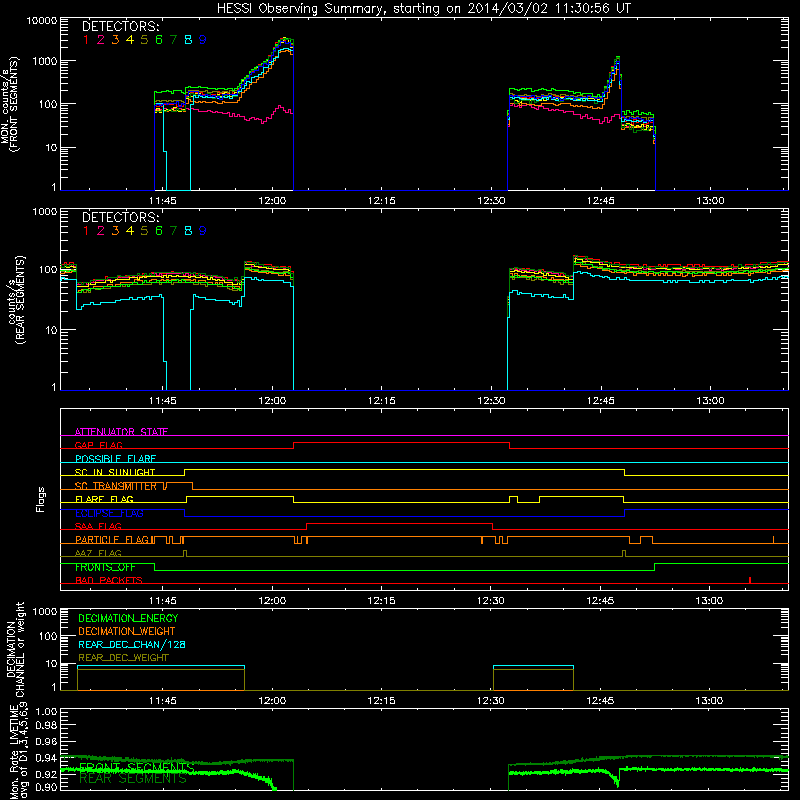This screenshot has height=800, width=800.
Task: Select the "DECIMATION_ENERGY" legend entry
Action: (x=128, y=618)
